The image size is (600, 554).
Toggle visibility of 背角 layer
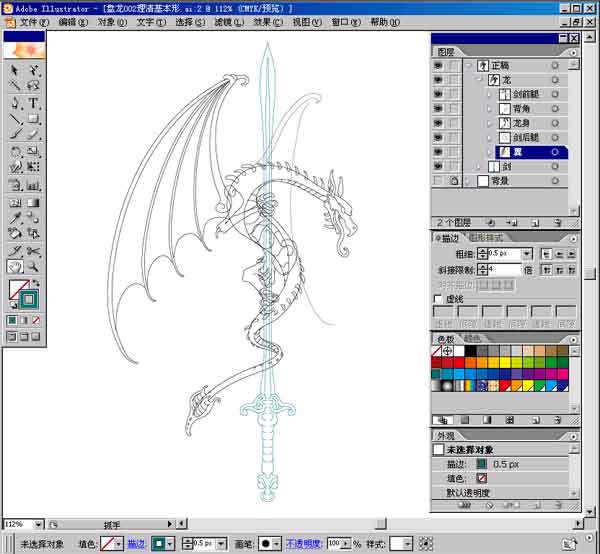point(438,109)
